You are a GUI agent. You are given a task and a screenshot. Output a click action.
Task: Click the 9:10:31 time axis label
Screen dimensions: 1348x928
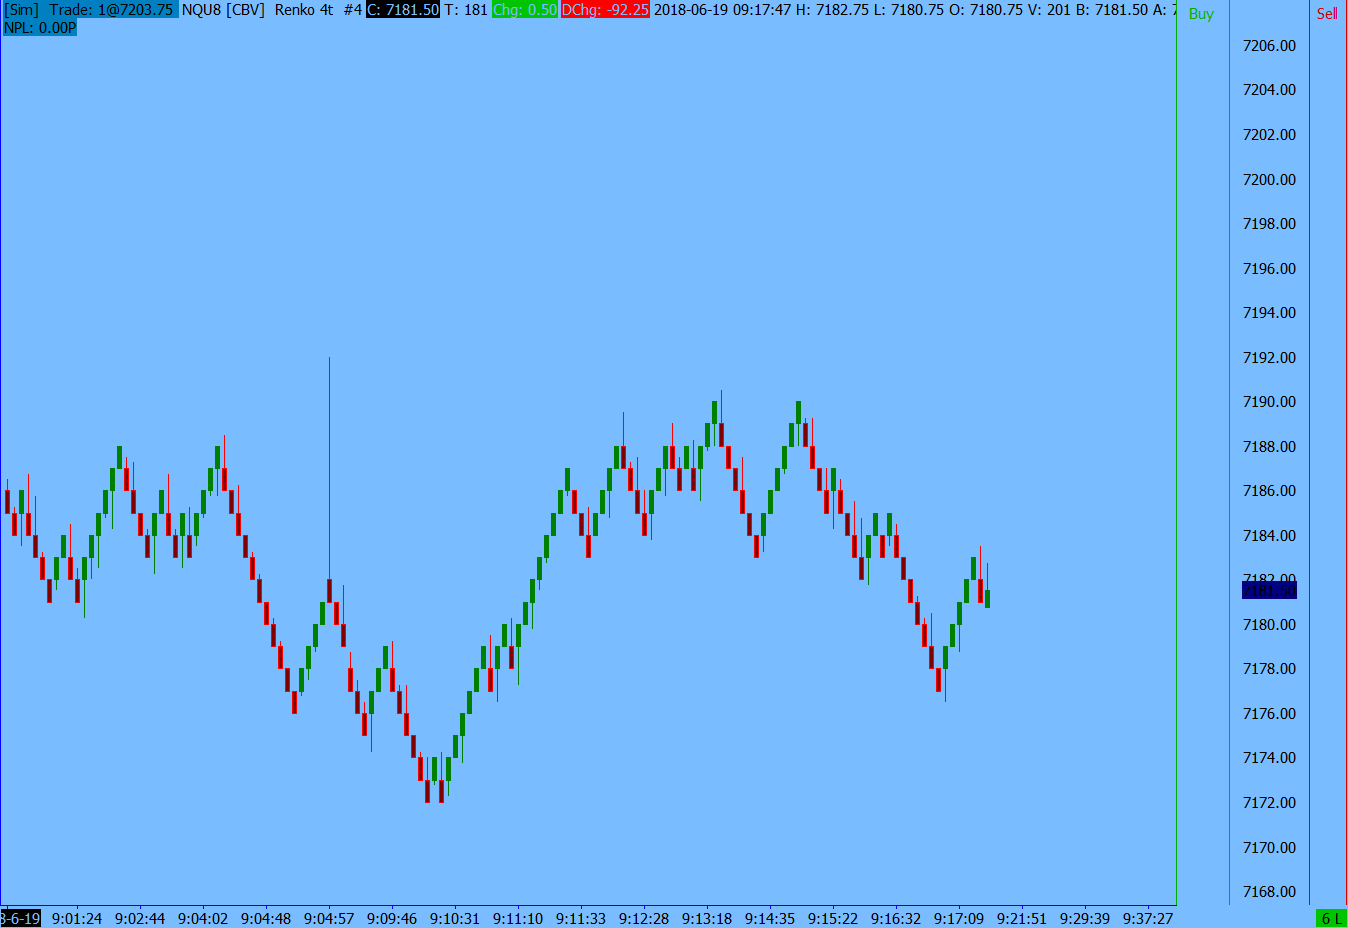point(455,918)
